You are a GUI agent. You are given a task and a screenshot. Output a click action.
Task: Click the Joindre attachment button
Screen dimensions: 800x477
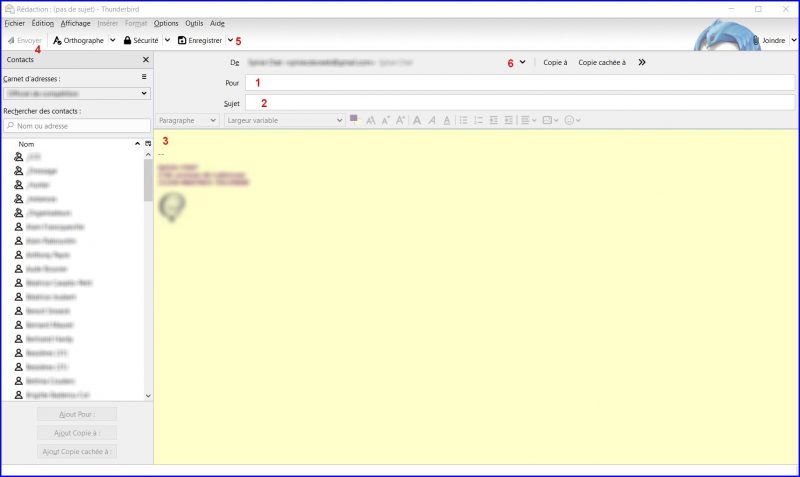(772, 40)
